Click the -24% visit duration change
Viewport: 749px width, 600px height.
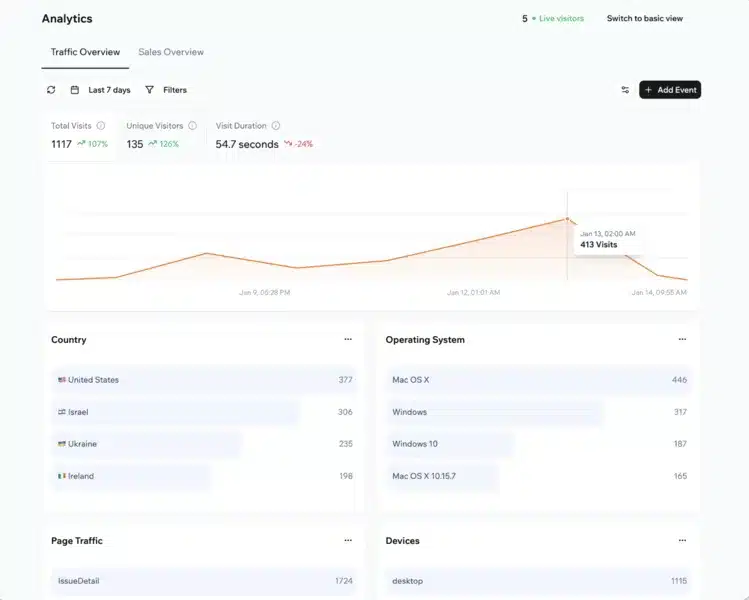click(x=299, y=144)
